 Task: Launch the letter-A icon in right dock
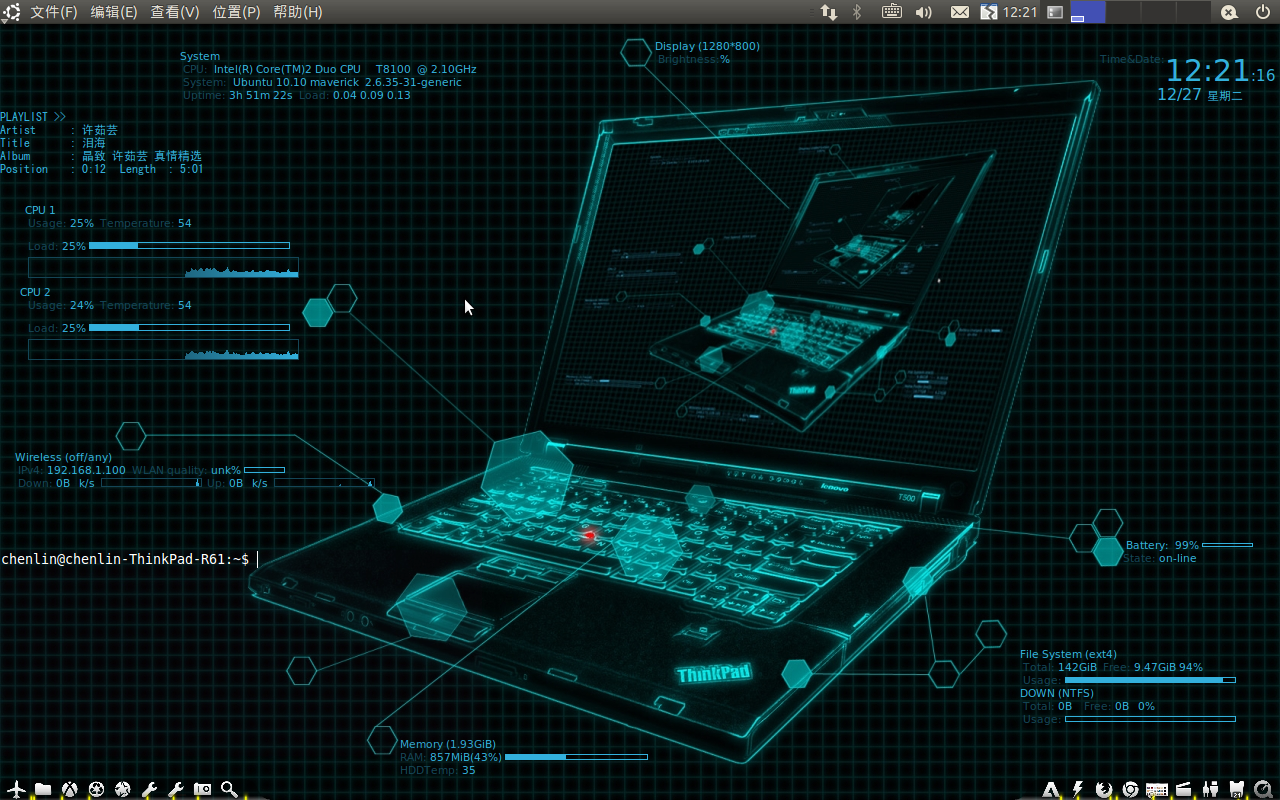(1050, 790)
